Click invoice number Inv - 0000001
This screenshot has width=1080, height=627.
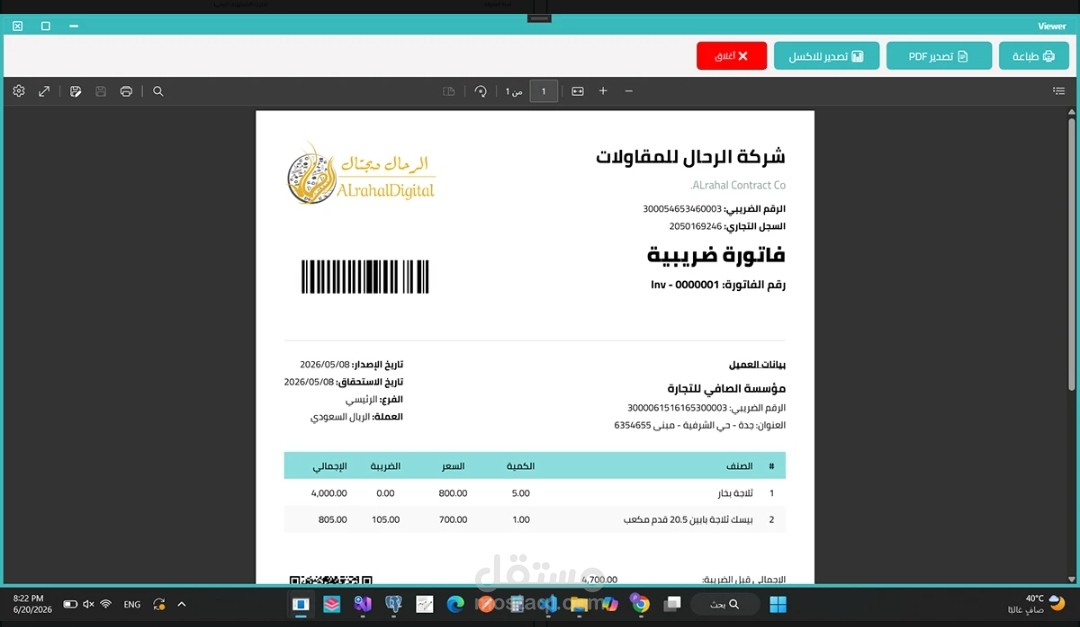pos(685,285)
